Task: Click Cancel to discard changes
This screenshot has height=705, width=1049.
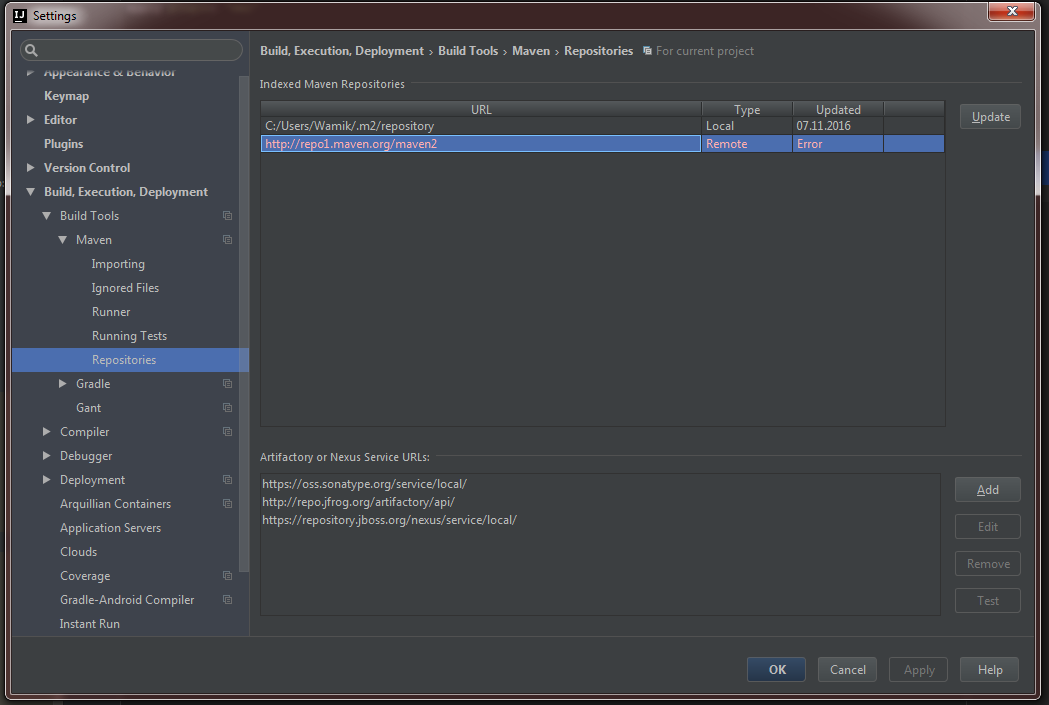Action: pyautogui.click(x=848, y=670)
